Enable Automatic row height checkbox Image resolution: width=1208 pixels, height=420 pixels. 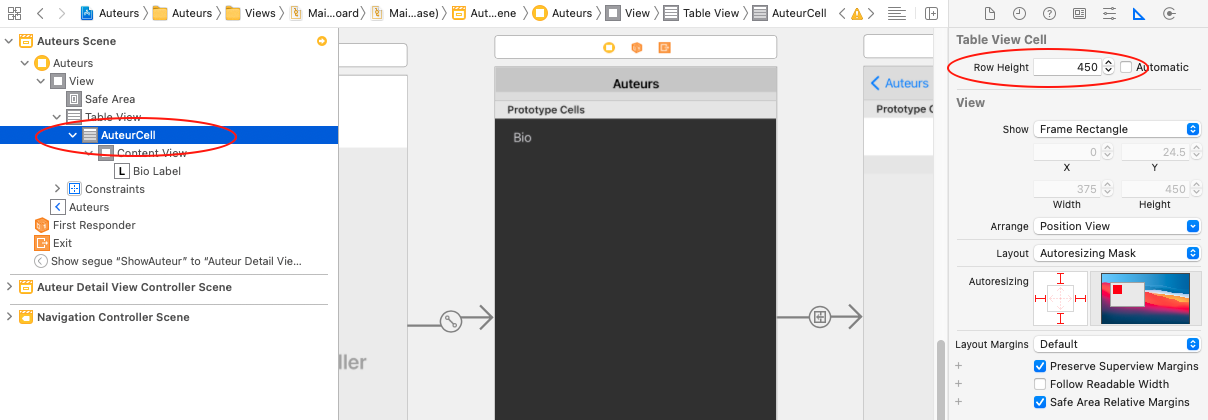(x=1126, y=67)
